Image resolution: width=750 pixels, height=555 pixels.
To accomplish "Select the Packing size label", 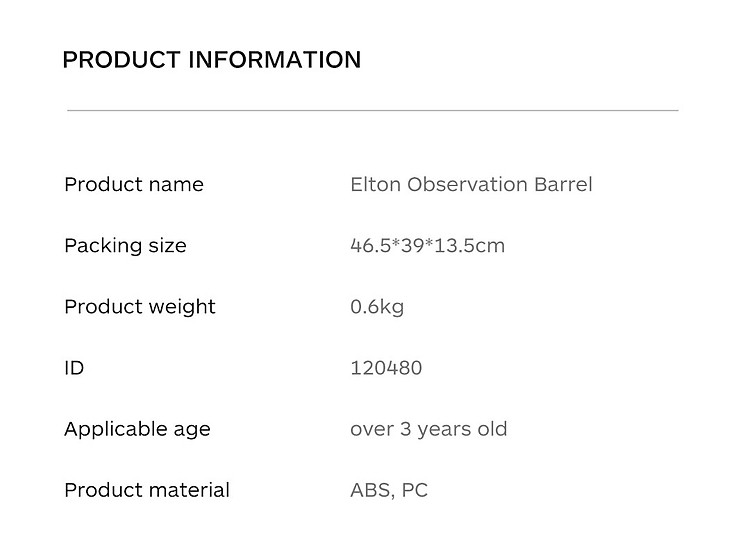I will coord(125,245).
